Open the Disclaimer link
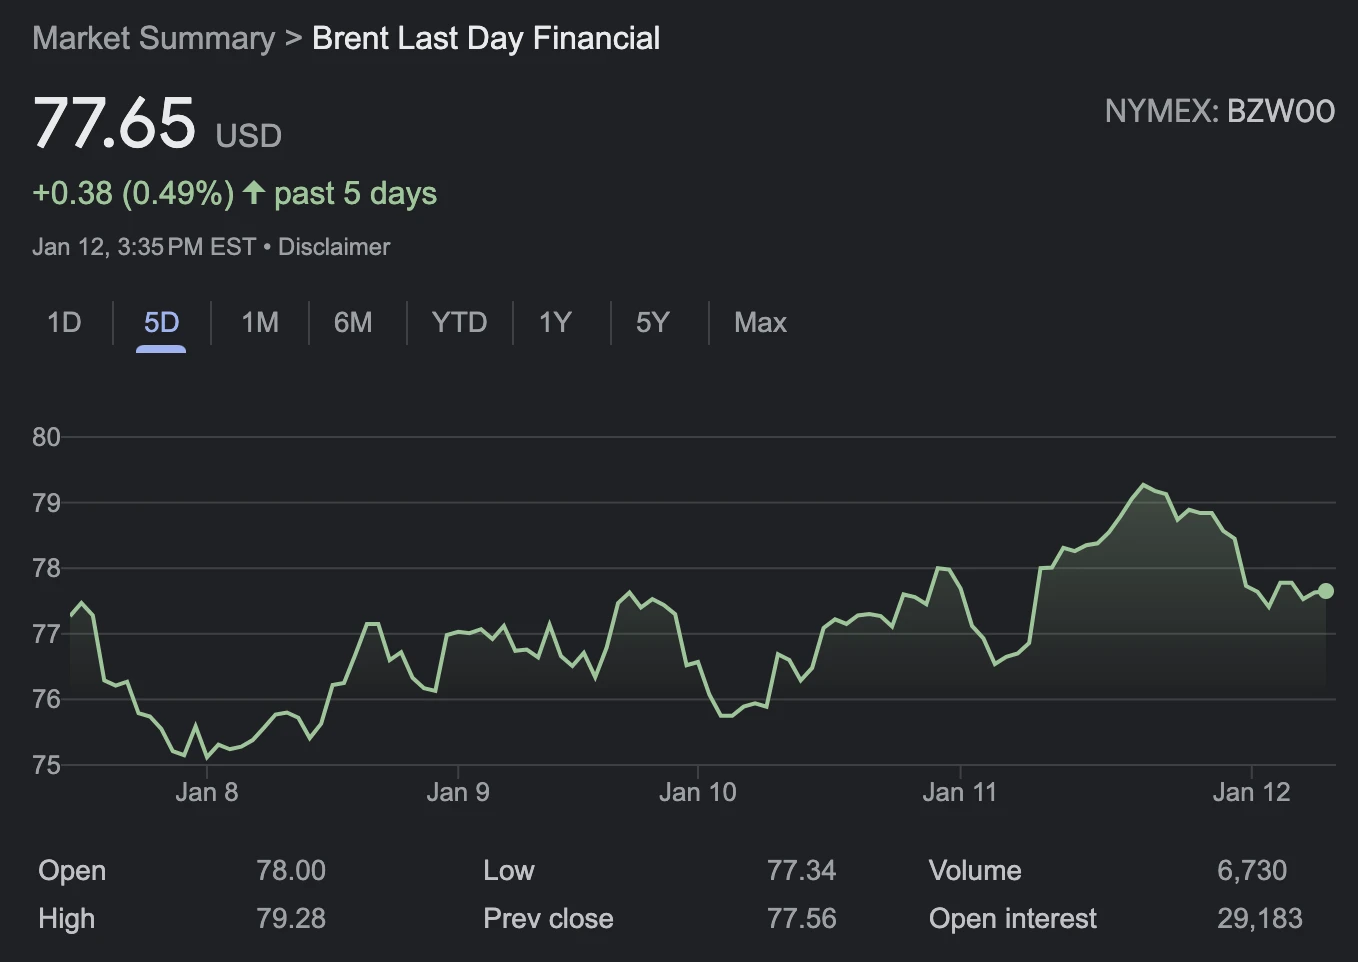Image resolution: width=1358 pixels, height=962 pixels. coord(334,247)
